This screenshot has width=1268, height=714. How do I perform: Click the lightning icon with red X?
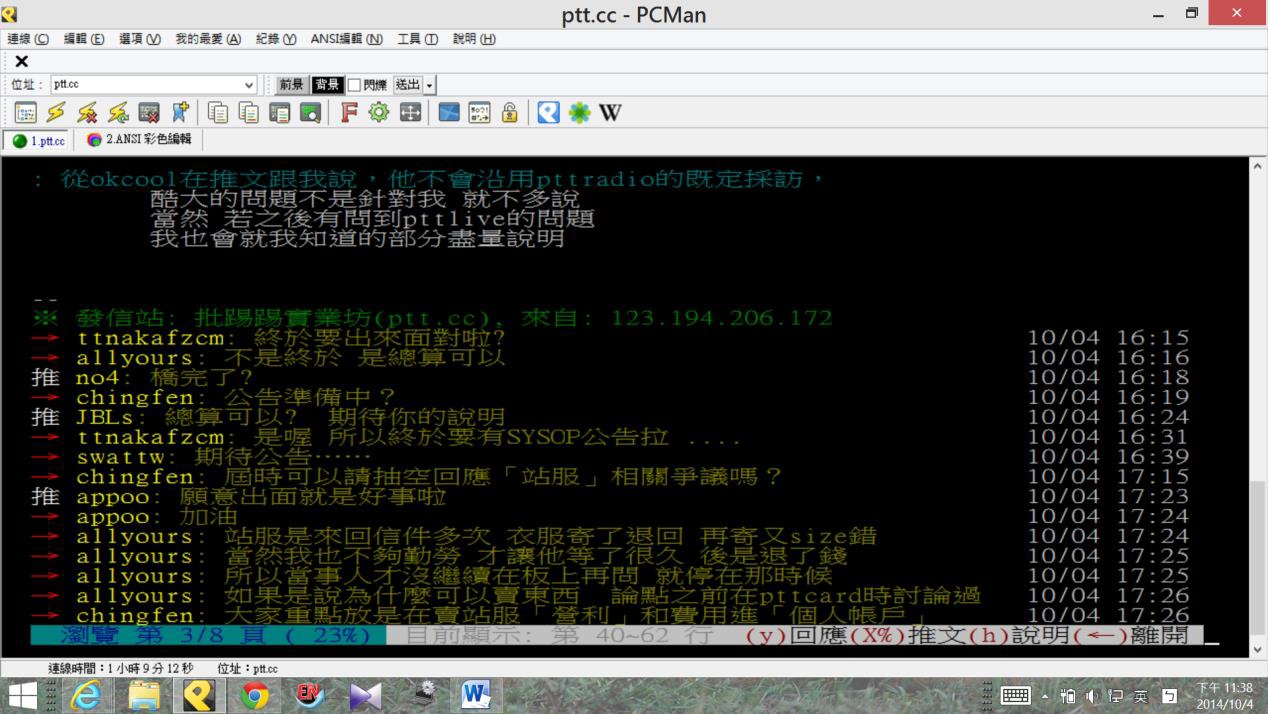click(87, 112)
